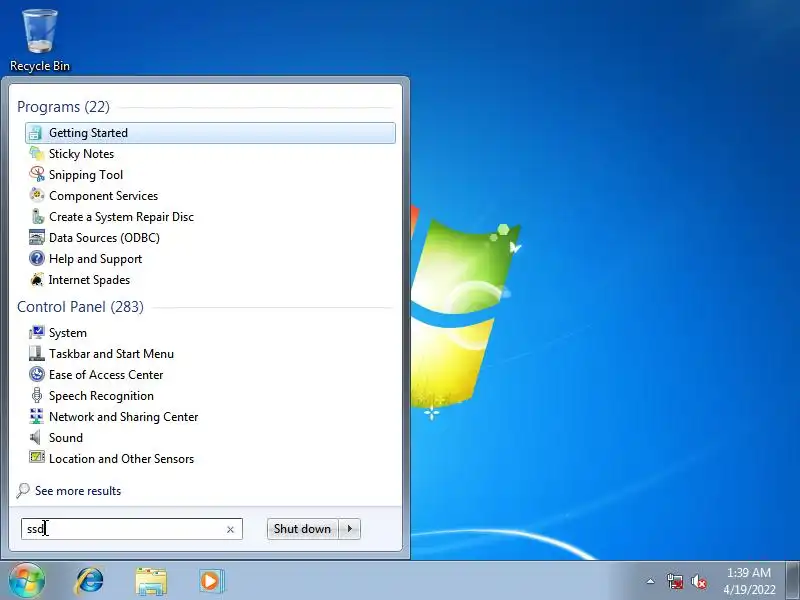Clear the search box with the X
This screenshot has width=800, height=600.
pyautogui.click(x=230, y=530)
